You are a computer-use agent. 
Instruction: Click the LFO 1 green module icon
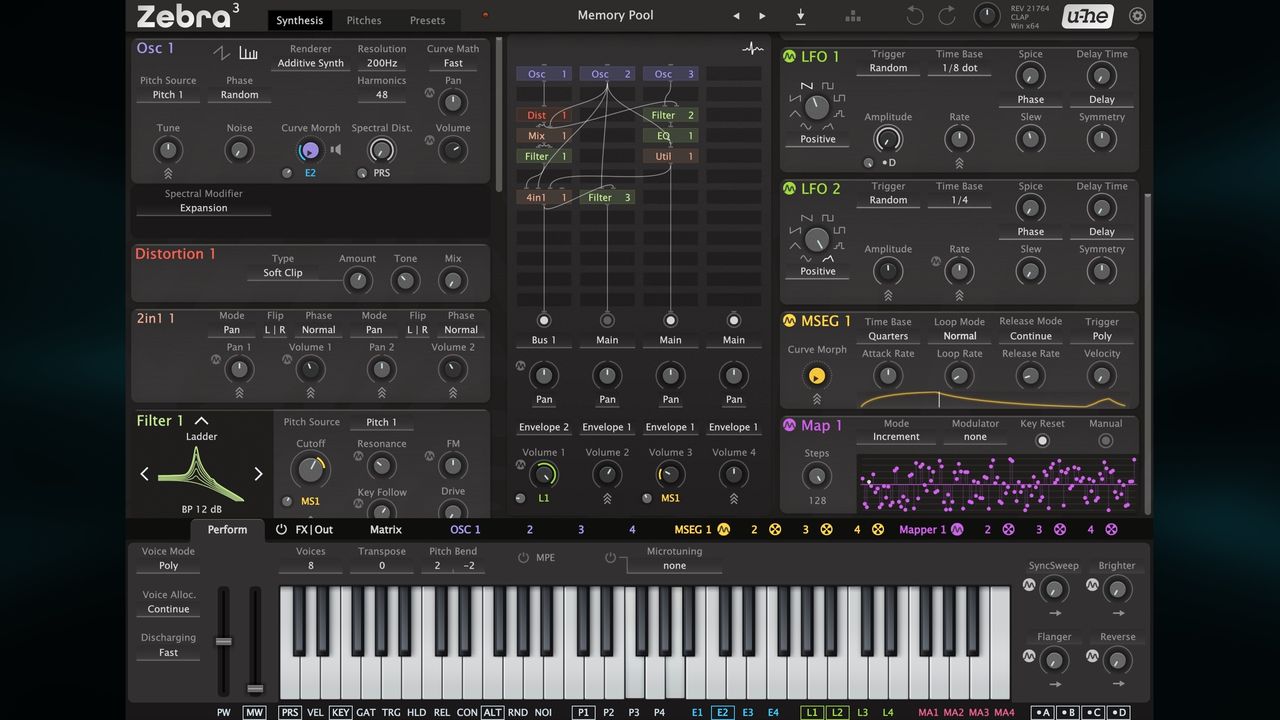(789, 57)
